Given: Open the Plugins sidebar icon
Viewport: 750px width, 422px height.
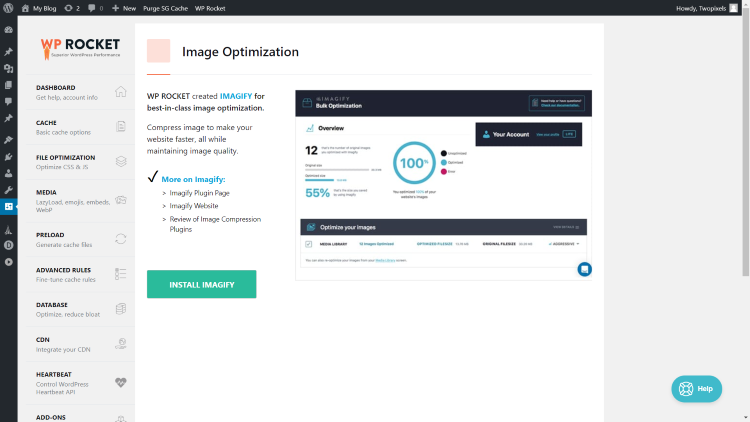Looking at the screenshot, I should (x=9, y=157).
